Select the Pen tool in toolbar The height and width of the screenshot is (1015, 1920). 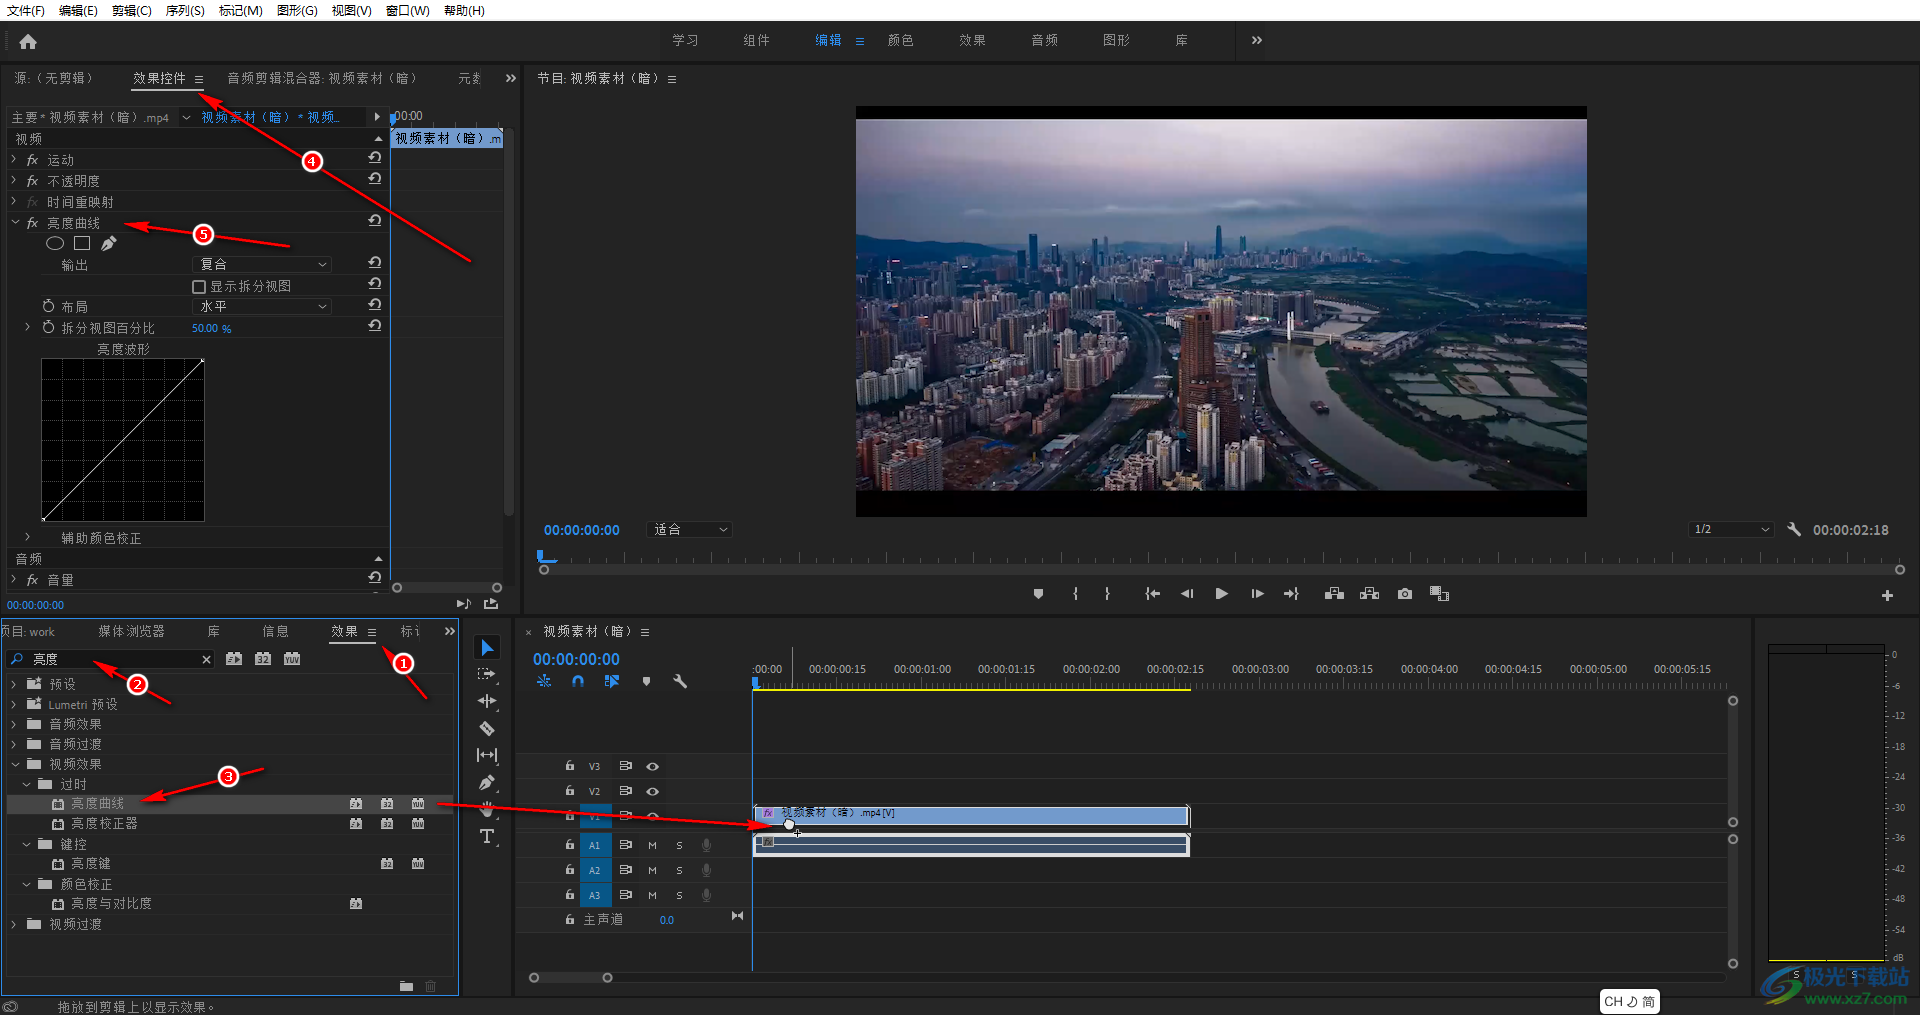pos(487,782)
